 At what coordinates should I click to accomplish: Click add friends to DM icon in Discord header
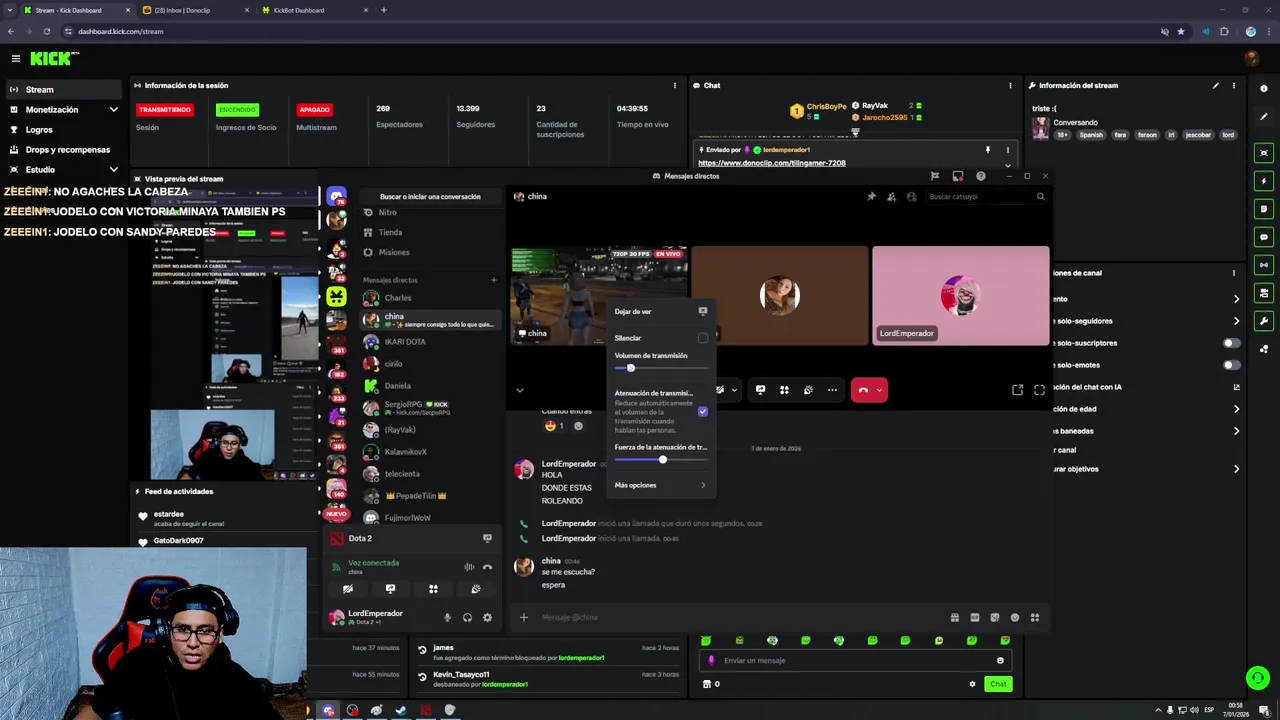click(891, 197)
